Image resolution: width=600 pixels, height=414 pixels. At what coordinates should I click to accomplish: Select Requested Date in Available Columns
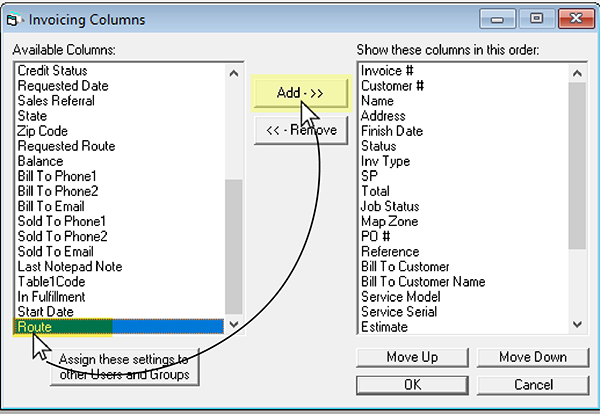coord(120,86)
